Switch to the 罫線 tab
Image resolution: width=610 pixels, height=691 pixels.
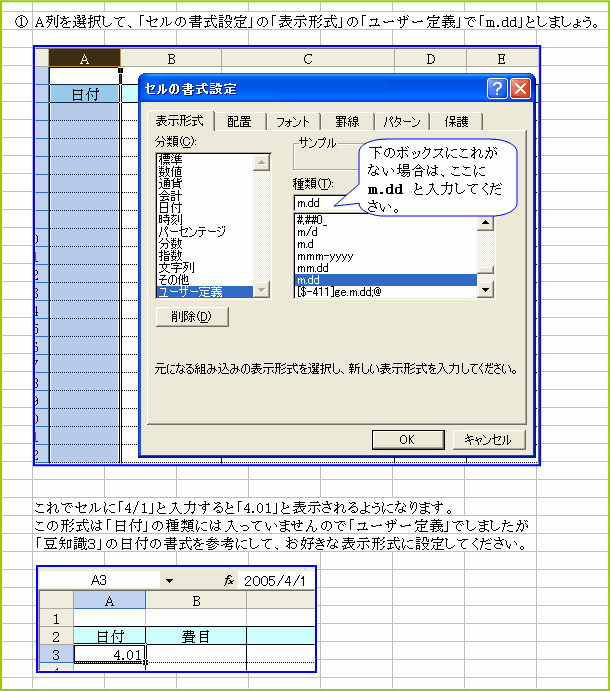point(347,122)
